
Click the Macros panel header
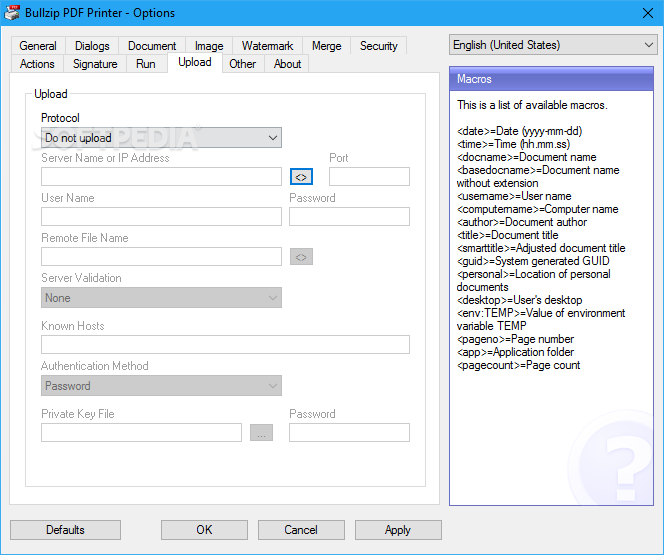click(551, 79)
